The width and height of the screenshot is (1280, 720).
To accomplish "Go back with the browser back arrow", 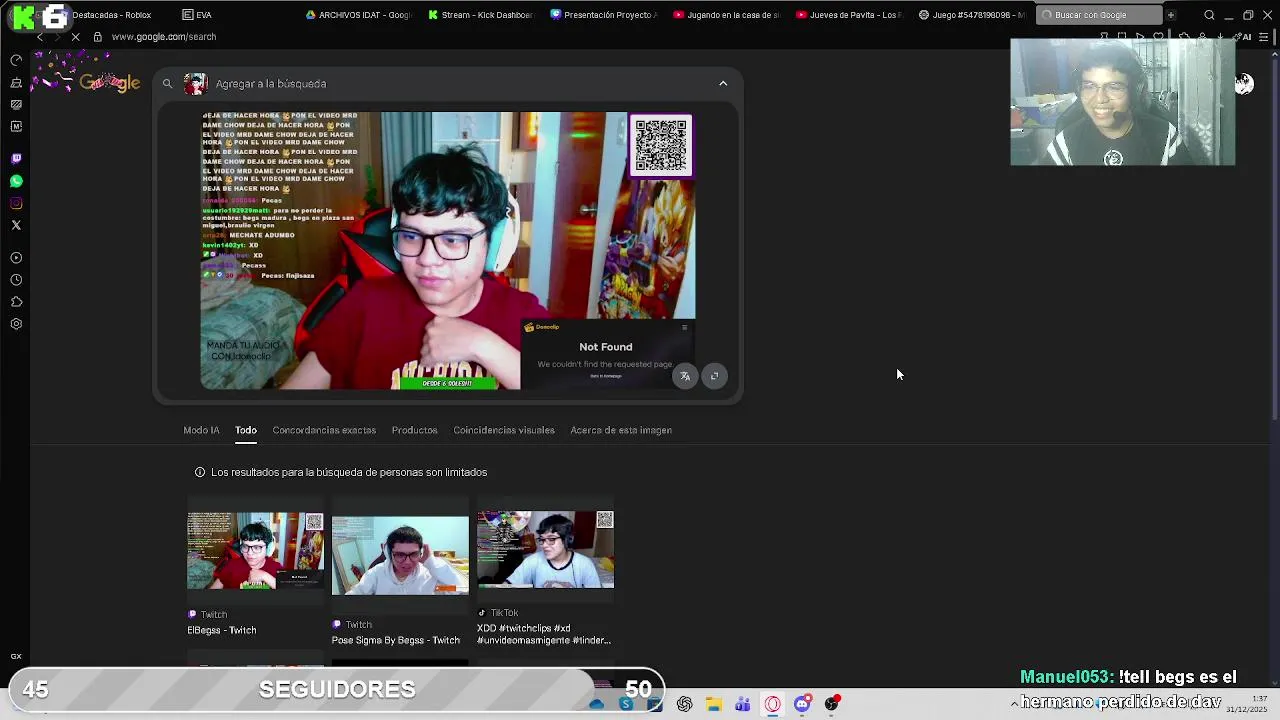I will (x=40, y=37).
